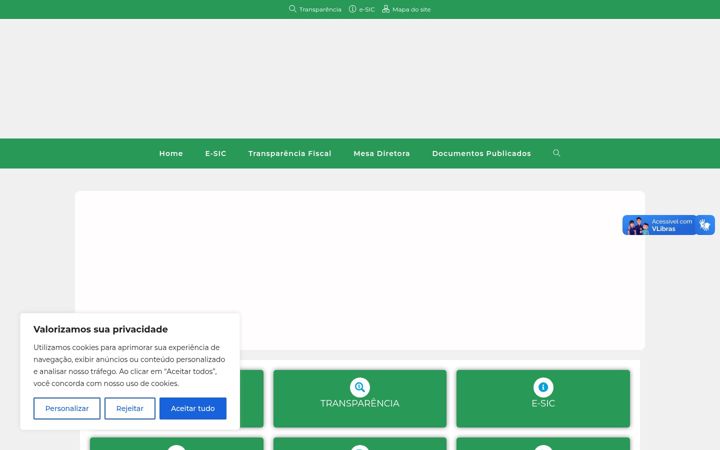Open the search icon in the green navigation bar

coord(556,153)
